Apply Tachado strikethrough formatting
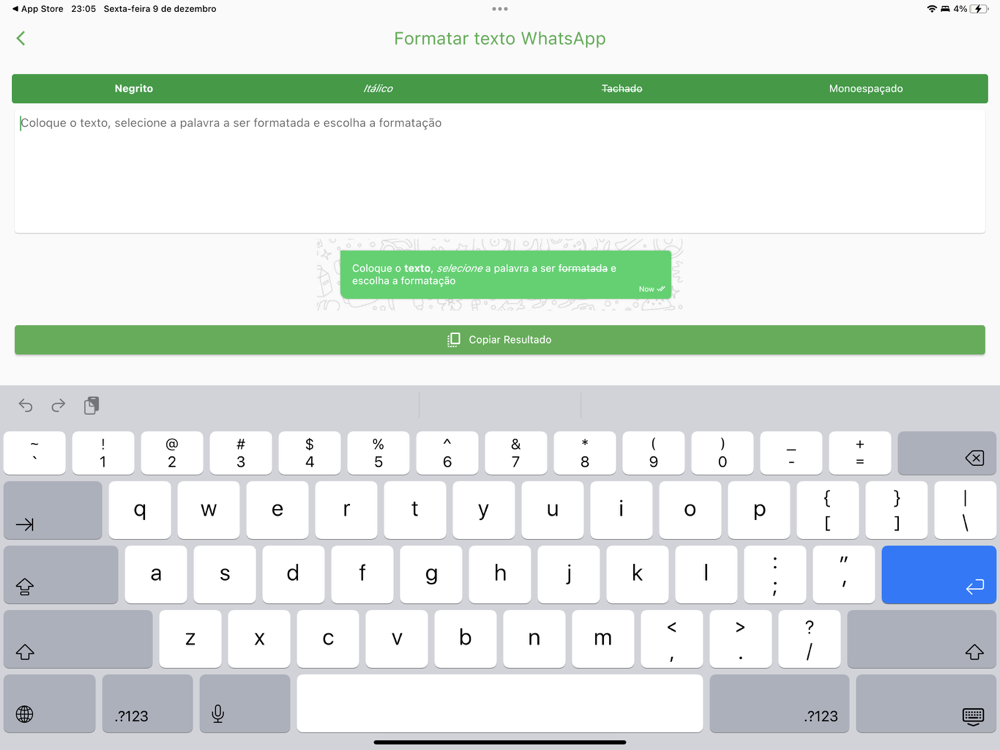The width and height of the screenshot is (1000, 750). 622,89
